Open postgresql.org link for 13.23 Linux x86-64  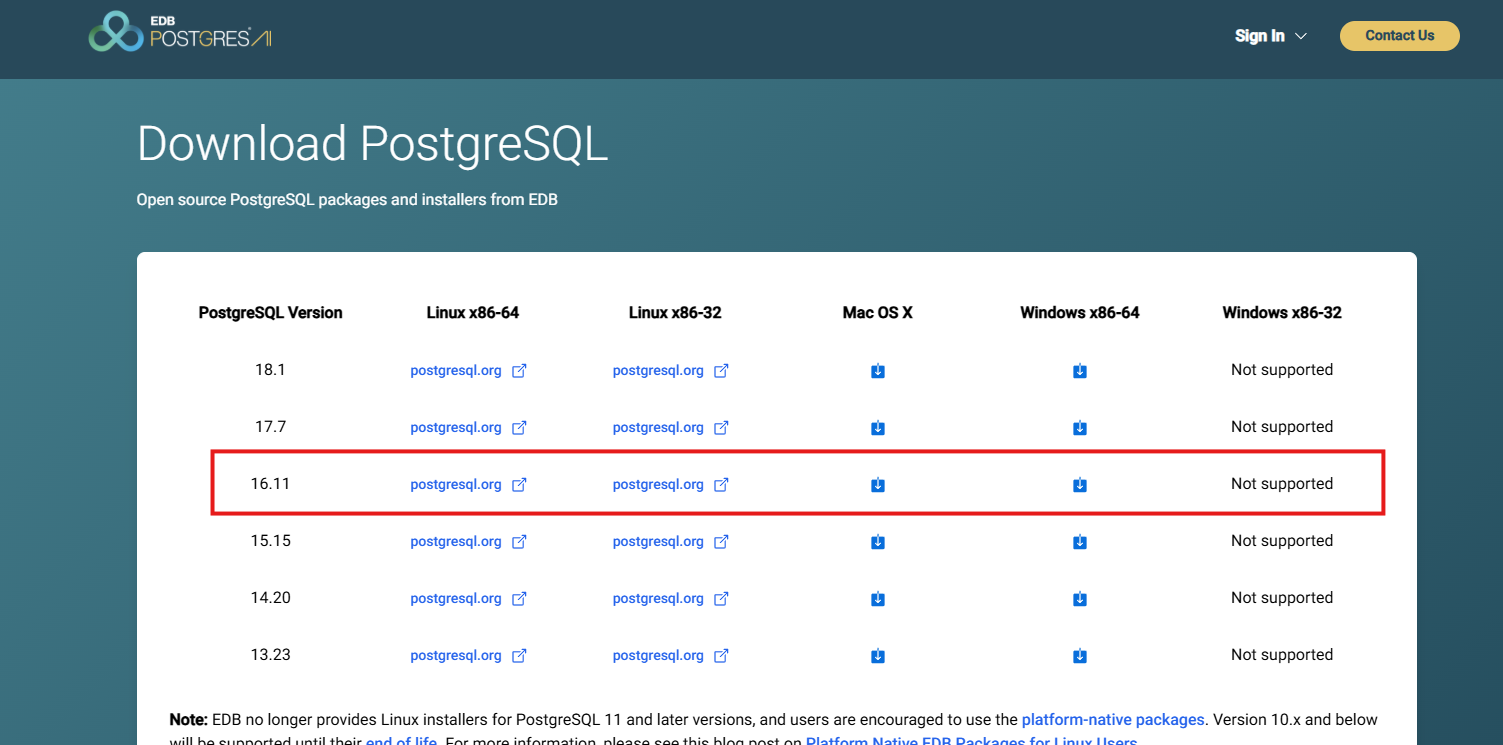tap(468, 656)
